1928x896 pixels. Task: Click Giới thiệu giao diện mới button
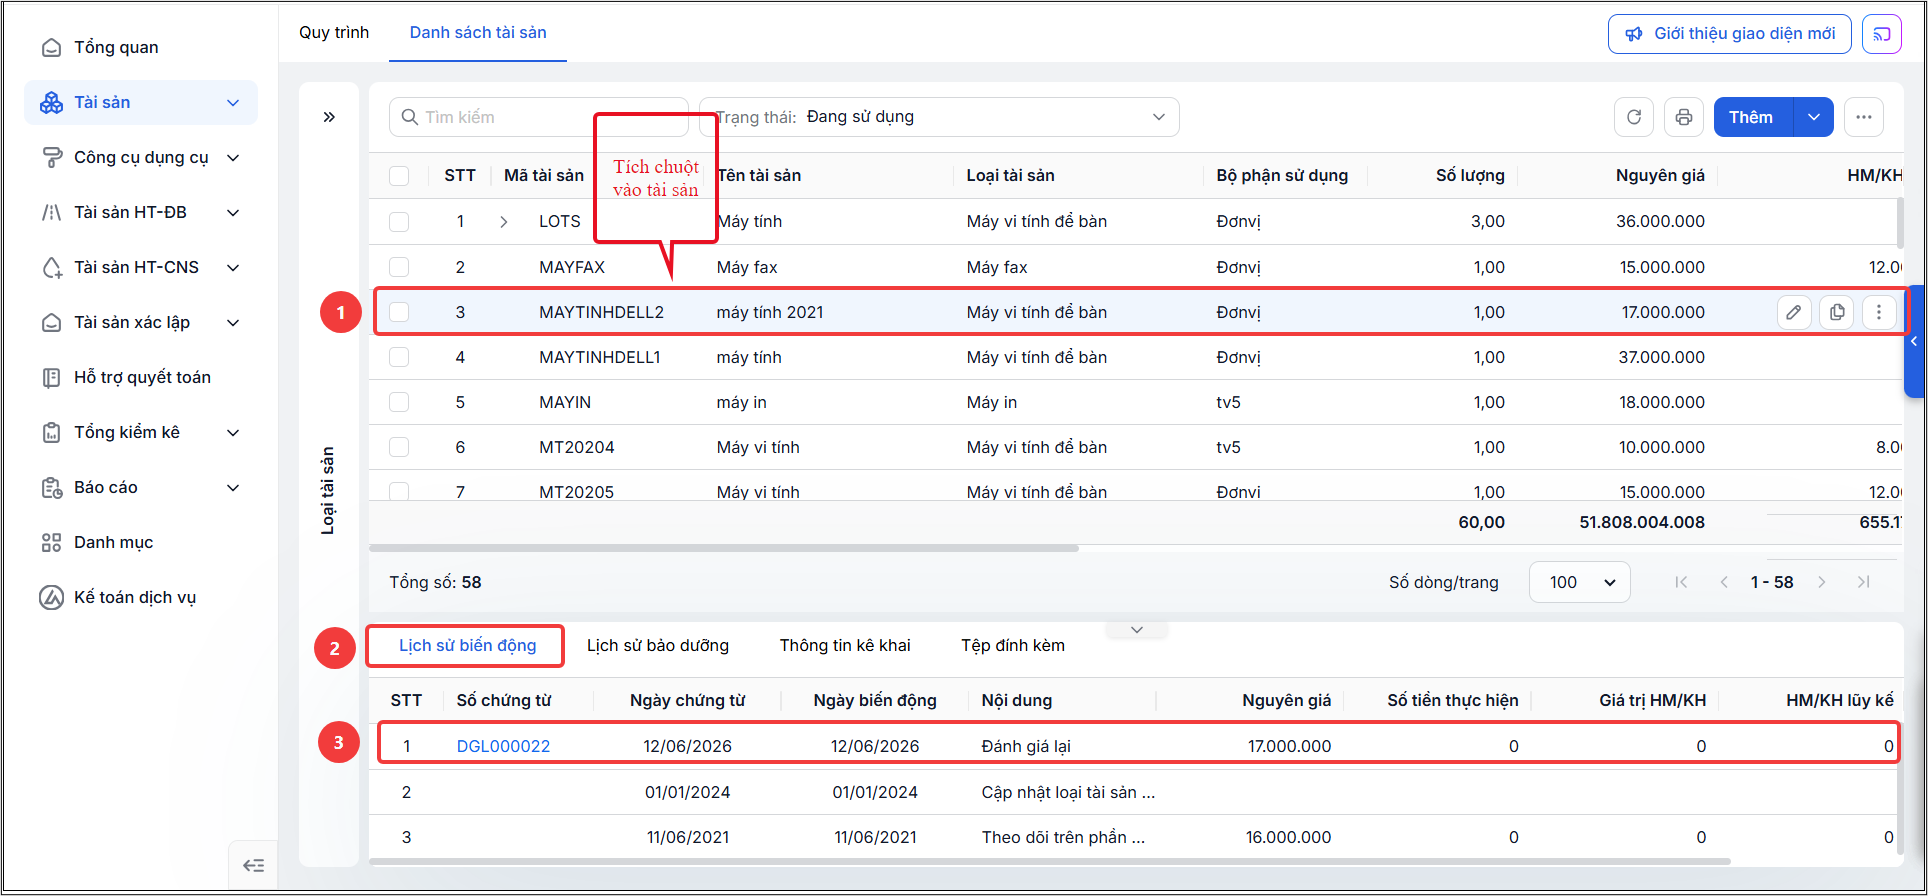[1730, 34]
